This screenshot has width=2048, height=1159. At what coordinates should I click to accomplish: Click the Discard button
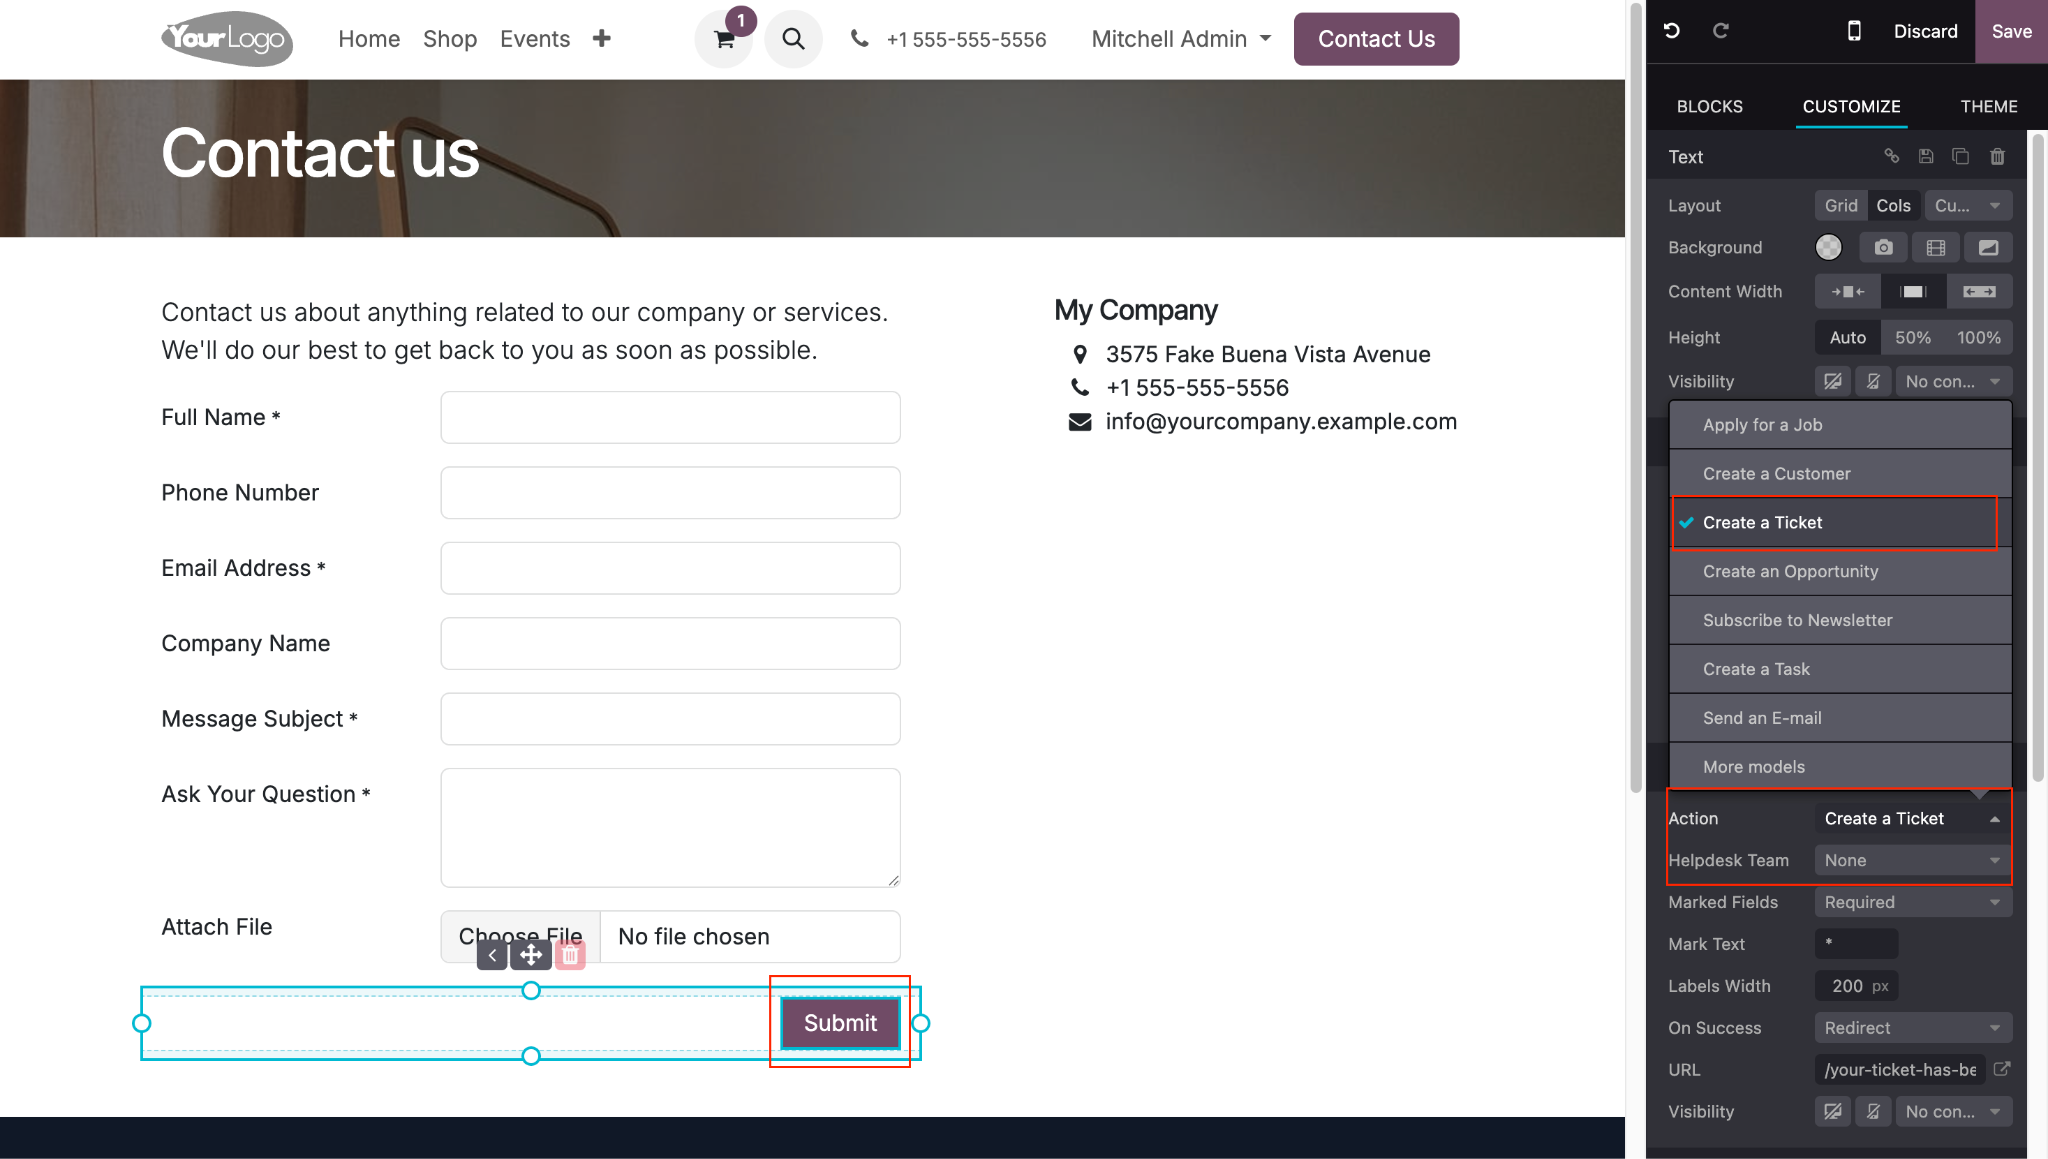pyautogui.click(x=1925, y=31)
